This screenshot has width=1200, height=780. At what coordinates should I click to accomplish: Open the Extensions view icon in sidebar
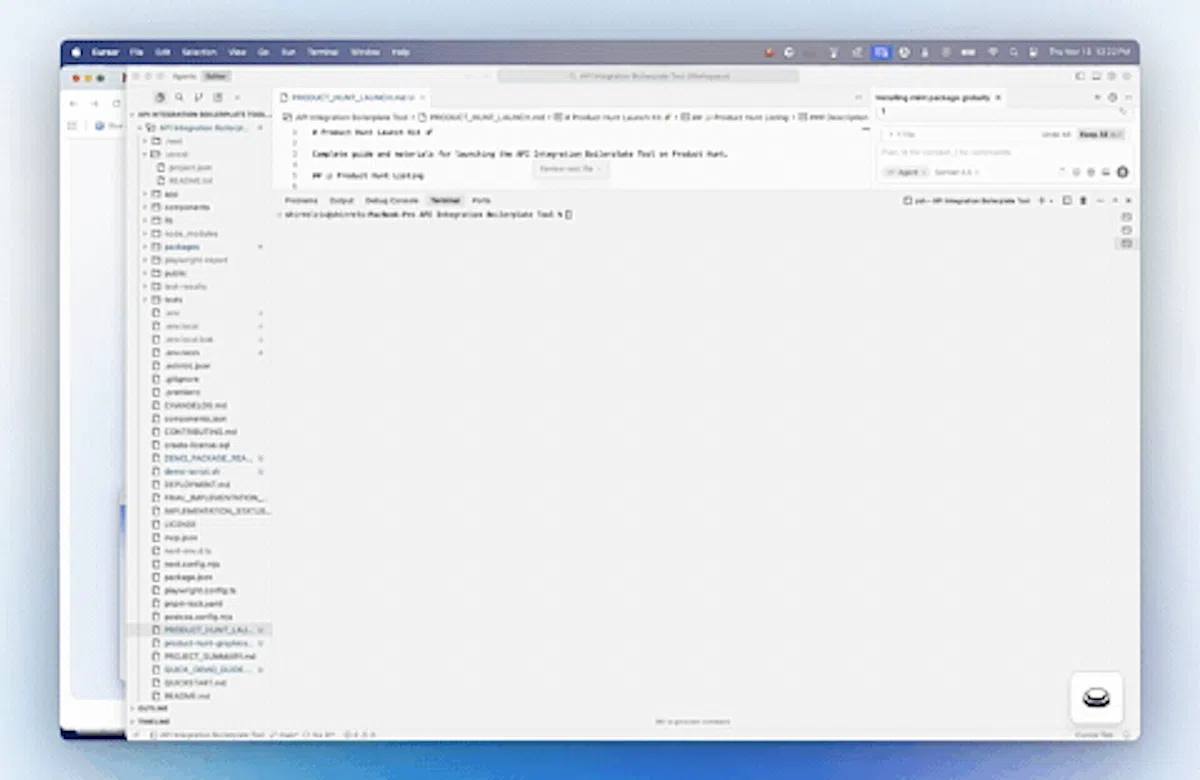point(217,97)
